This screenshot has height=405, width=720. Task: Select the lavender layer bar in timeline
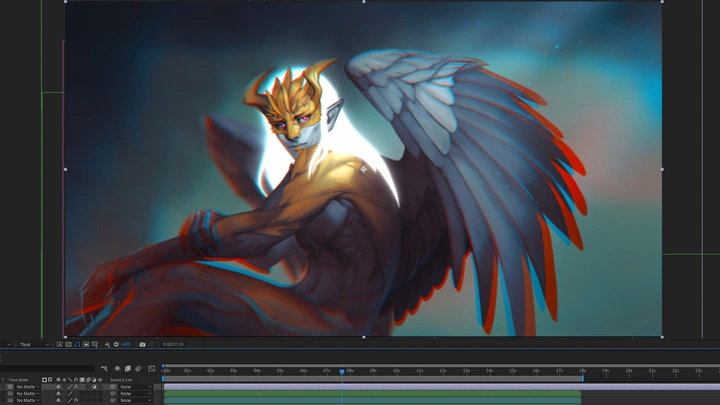[x=442, y=387]
